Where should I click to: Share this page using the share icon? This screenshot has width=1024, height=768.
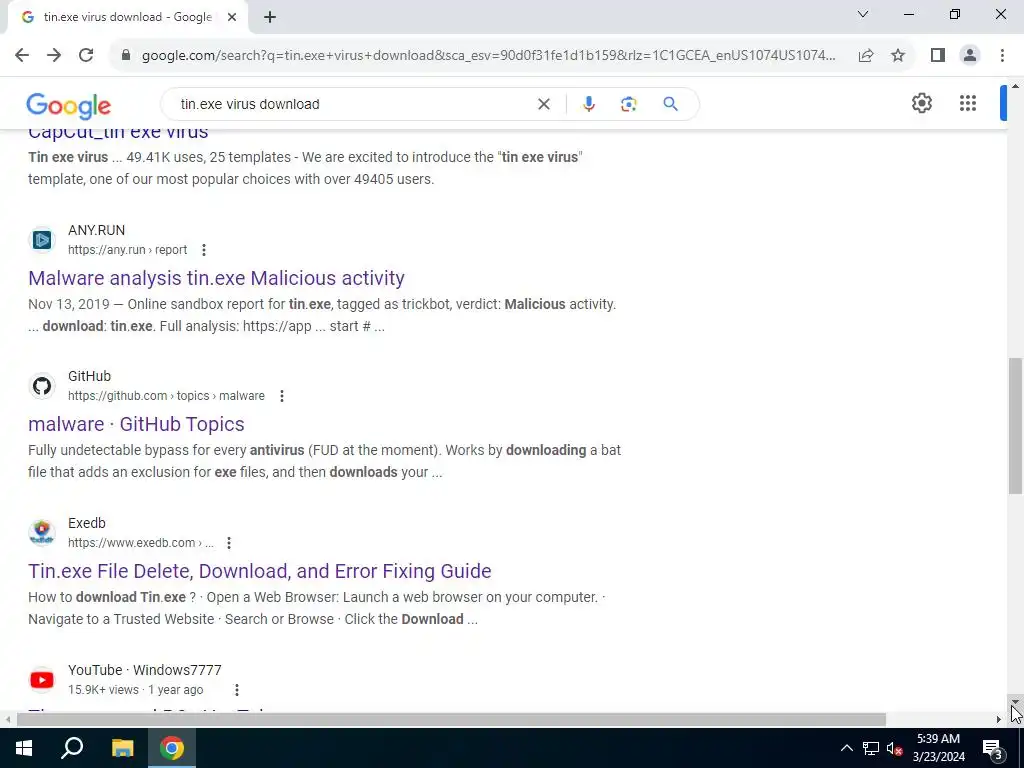point(866,56)
